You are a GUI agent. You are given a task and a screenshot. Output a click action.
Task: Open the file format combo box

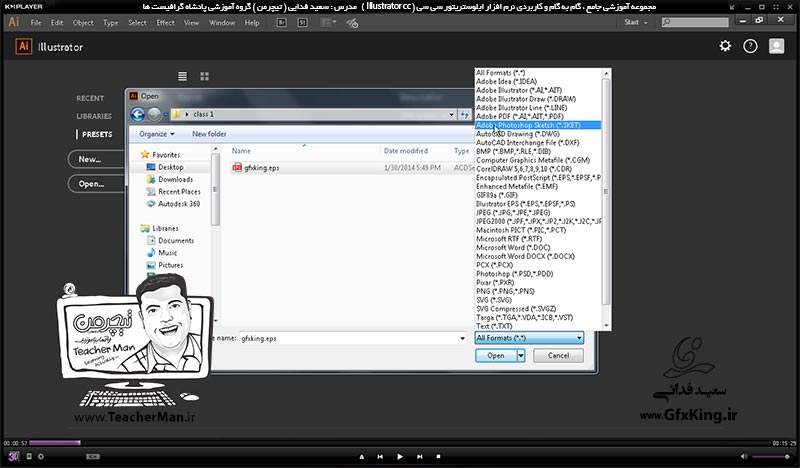529,338
